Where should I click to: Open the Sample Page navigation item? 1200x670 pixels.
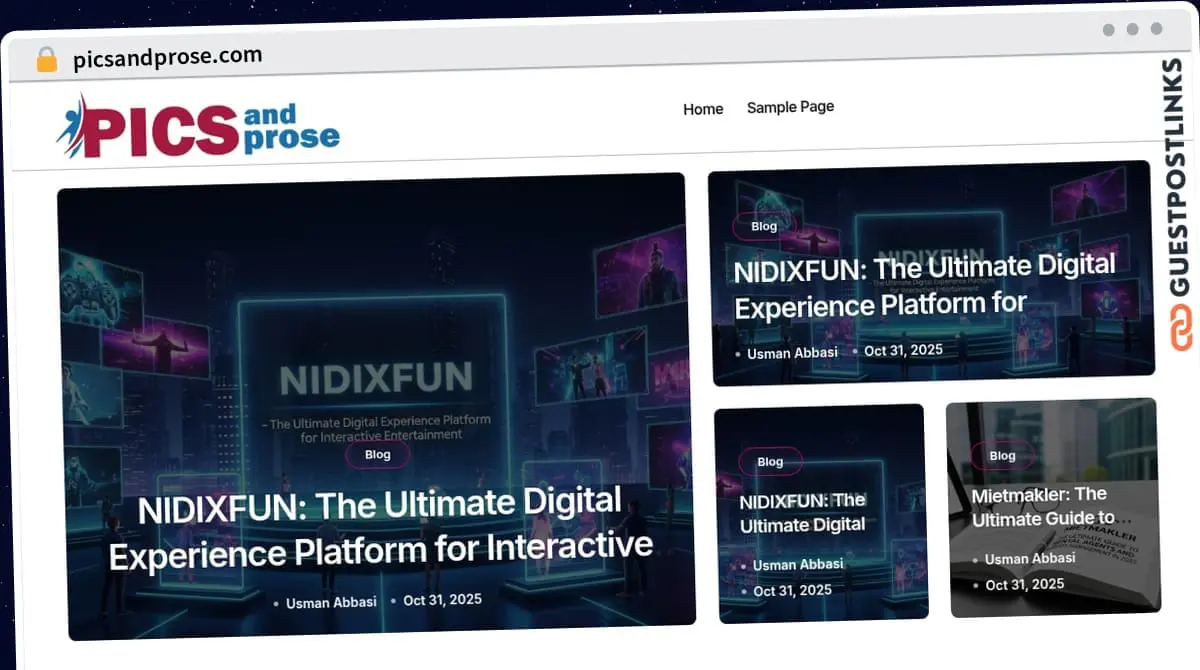(790, 106)
